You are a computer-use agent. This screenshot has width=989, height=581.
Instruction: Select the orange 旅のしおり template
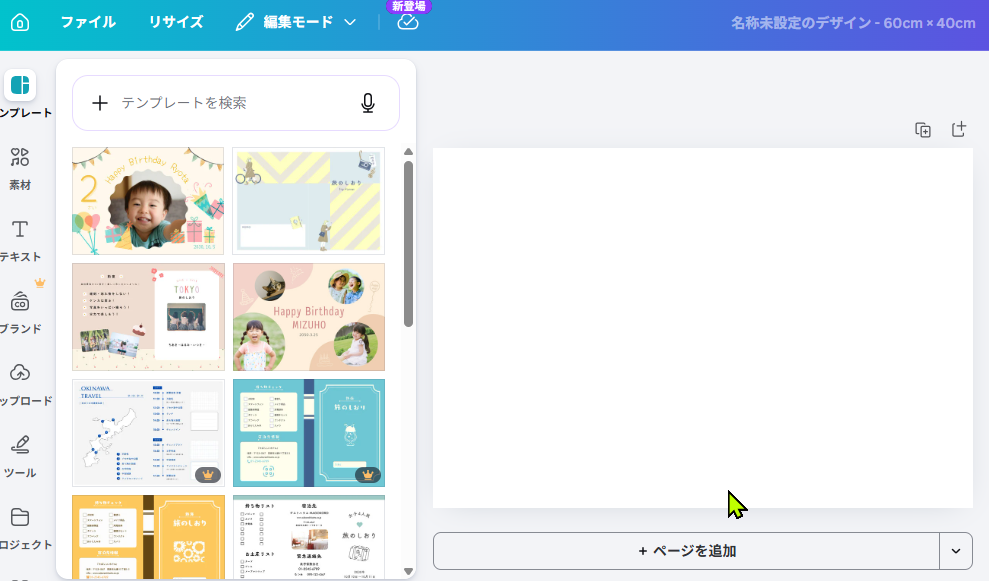(148, 537)
